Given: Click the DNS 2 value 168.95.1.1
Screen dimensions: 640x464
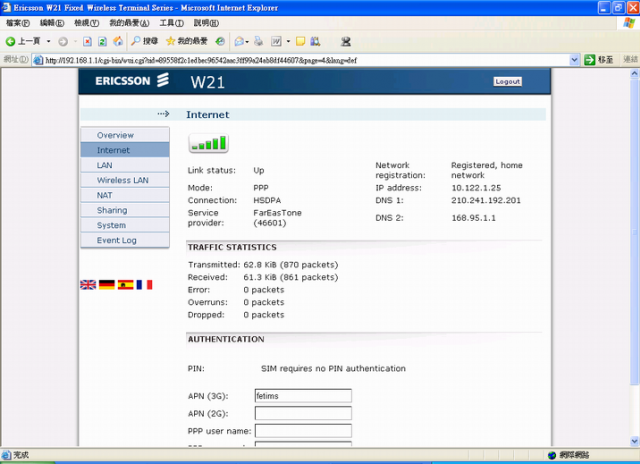Looking at the screenshot, I should click(473, 218).
